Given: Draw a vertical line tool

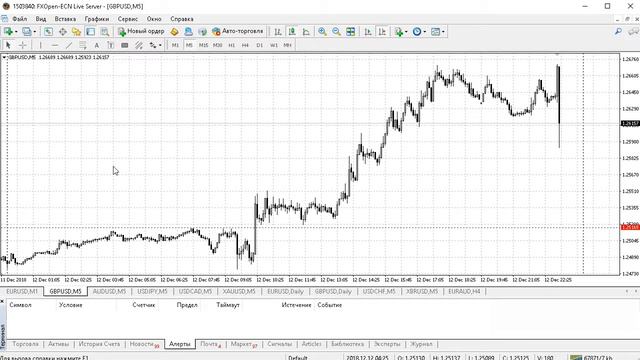Looking at the screenshot, I should [x=40, y=45].
